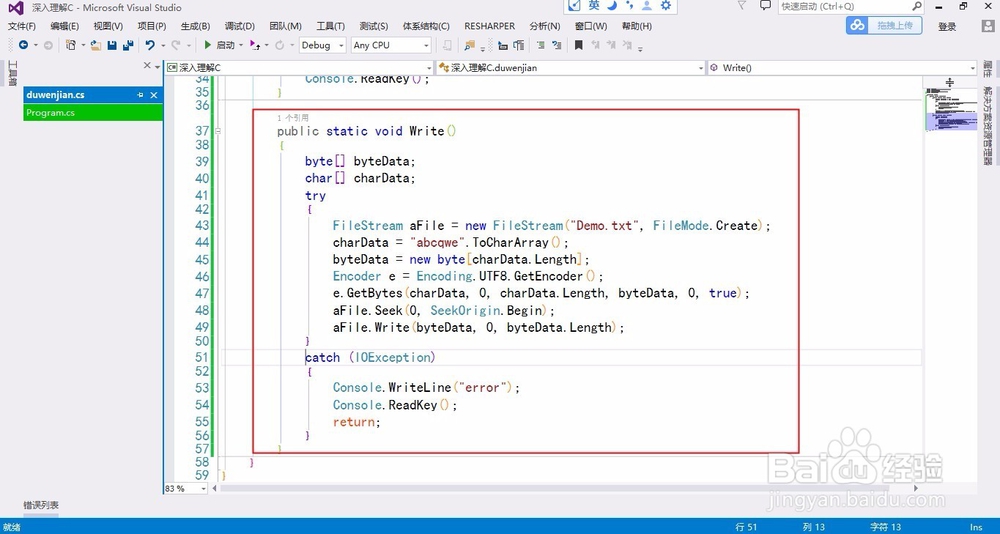The width and height of the screenshot is (1000, 534).
Task: Click the Open File folder icon
Action: pos(96,45)
